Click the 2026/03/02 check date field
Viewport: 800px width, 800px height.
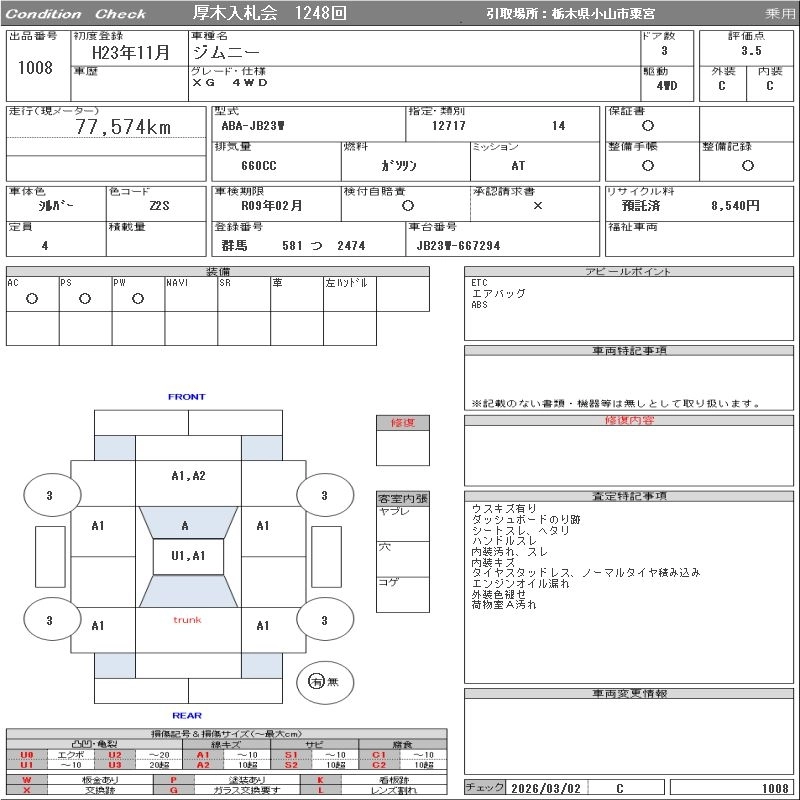click(545, 788)
